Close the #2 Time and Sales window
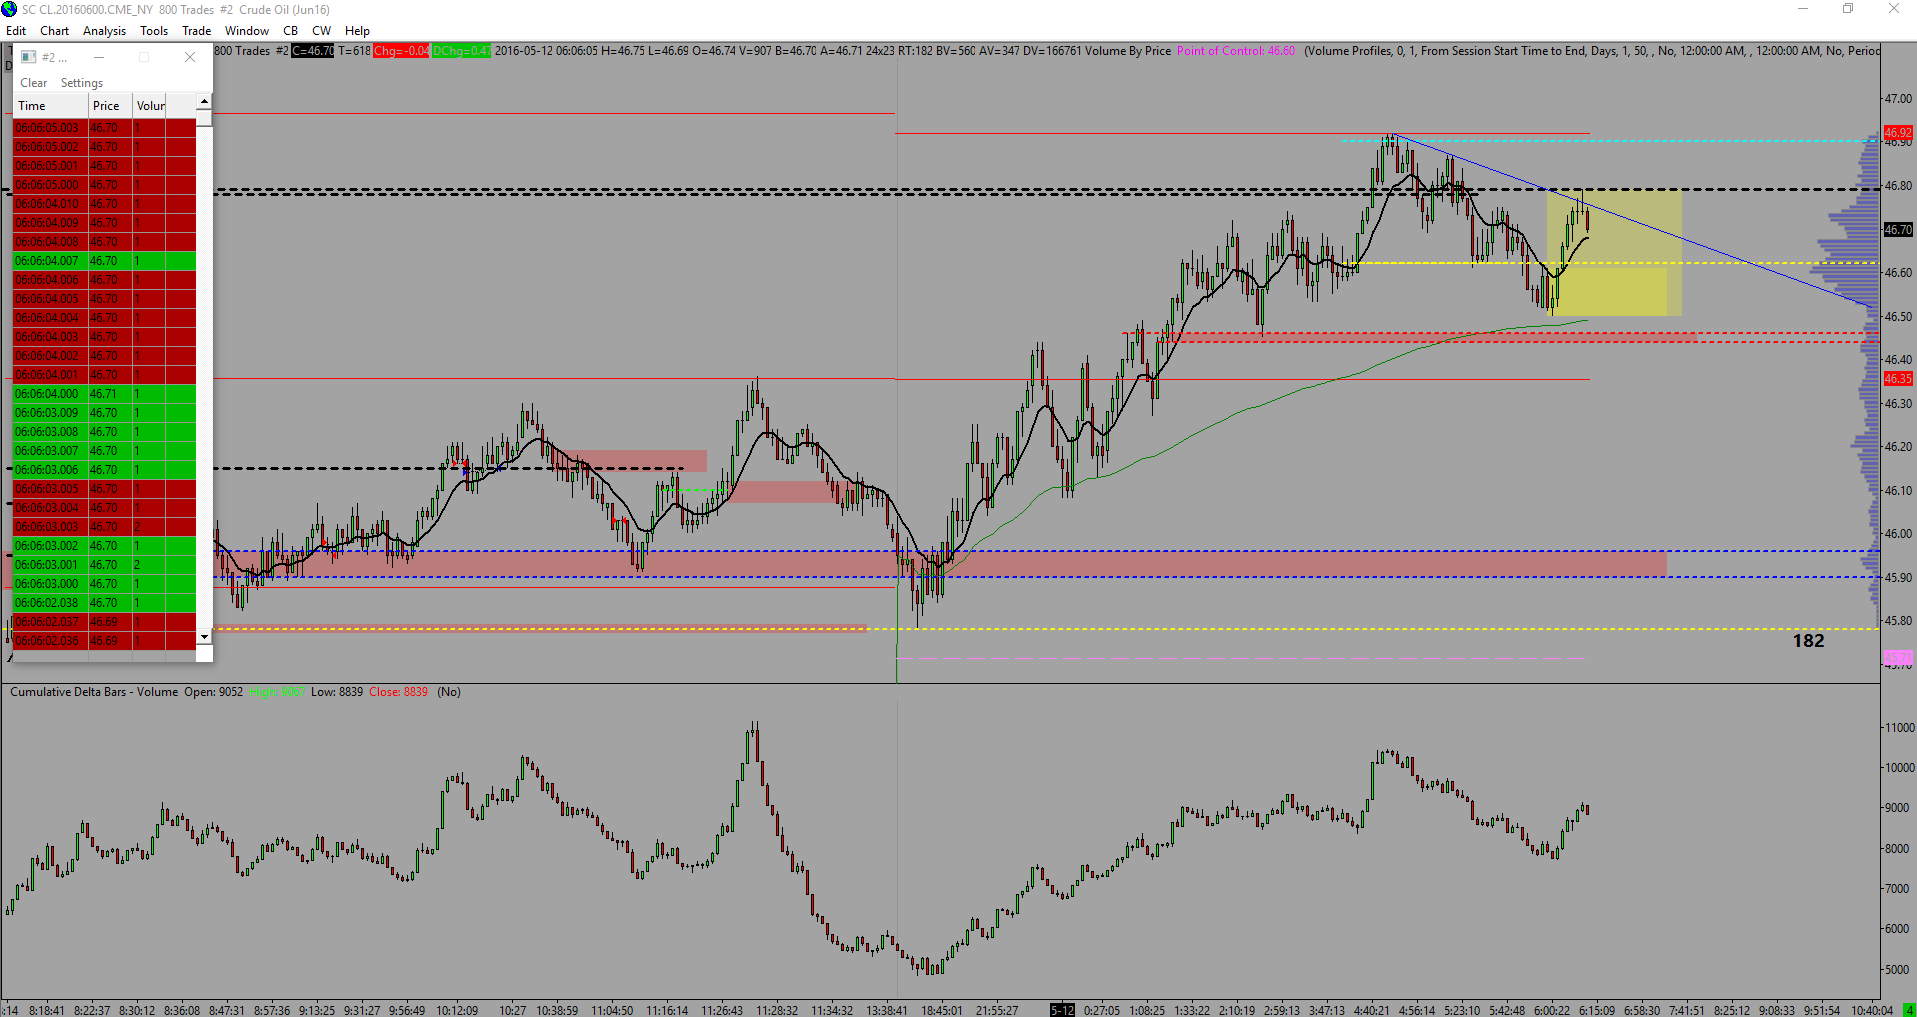 [190, 57]
